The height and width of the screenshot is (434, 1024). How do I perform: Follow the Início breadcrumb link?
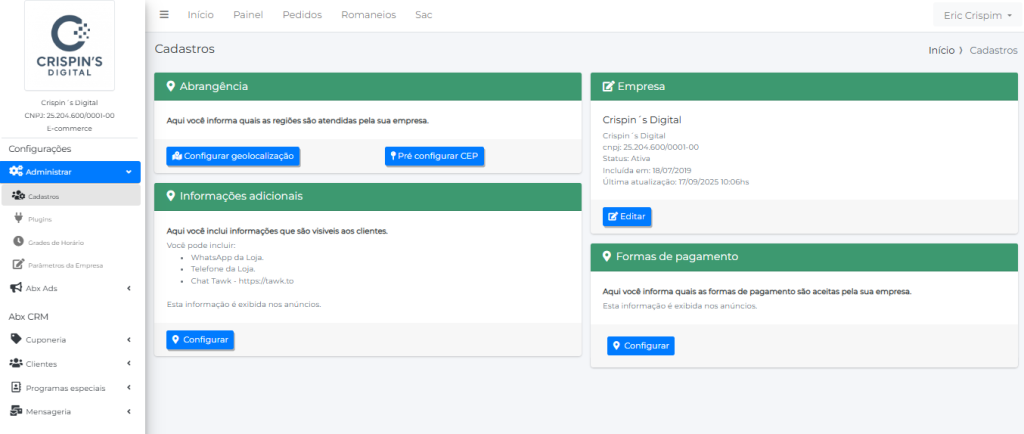(x=940, y=49)
